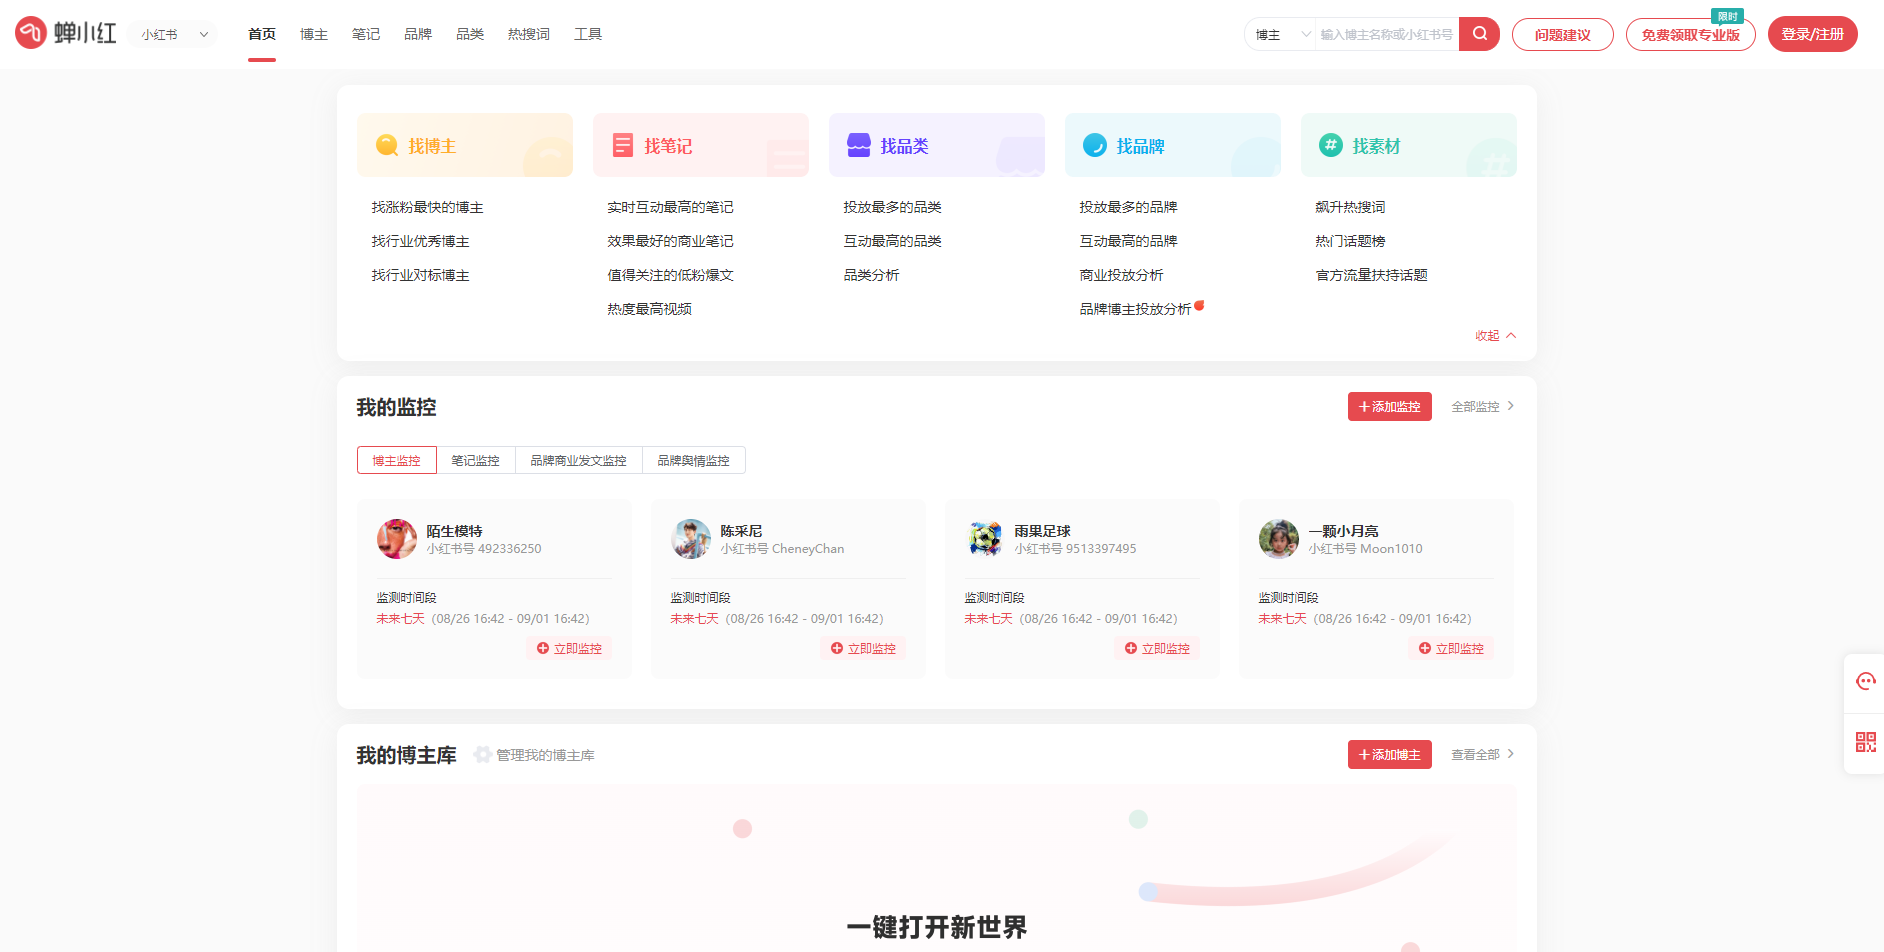The width and height of the screenshot is (1884, 952).
Task: Click 免费领取专业版 button
Action: click(1690, 34)
